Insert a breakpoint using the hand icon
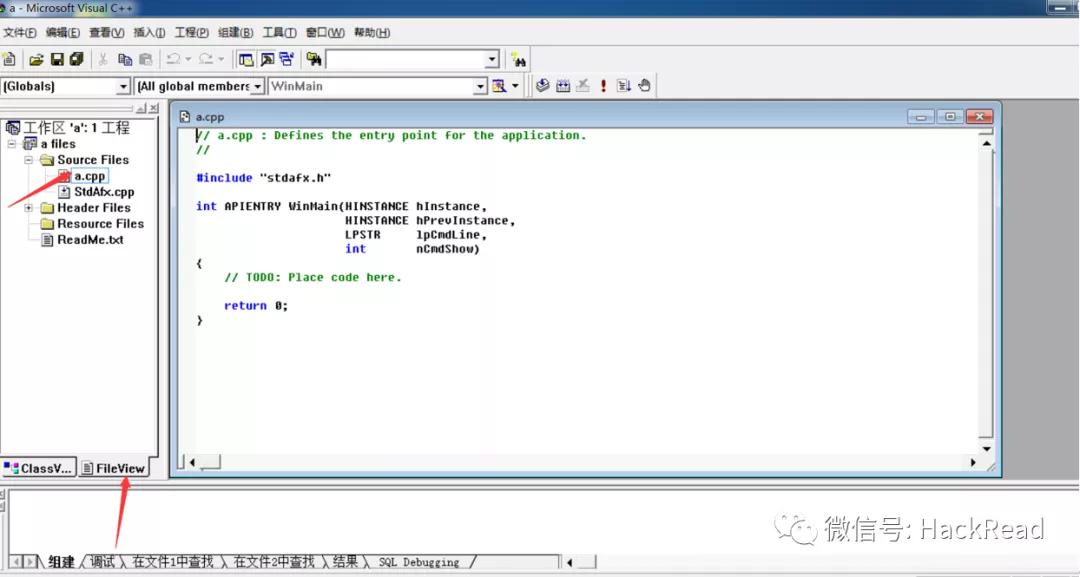Screen dimensions: 1080x577 643,85
